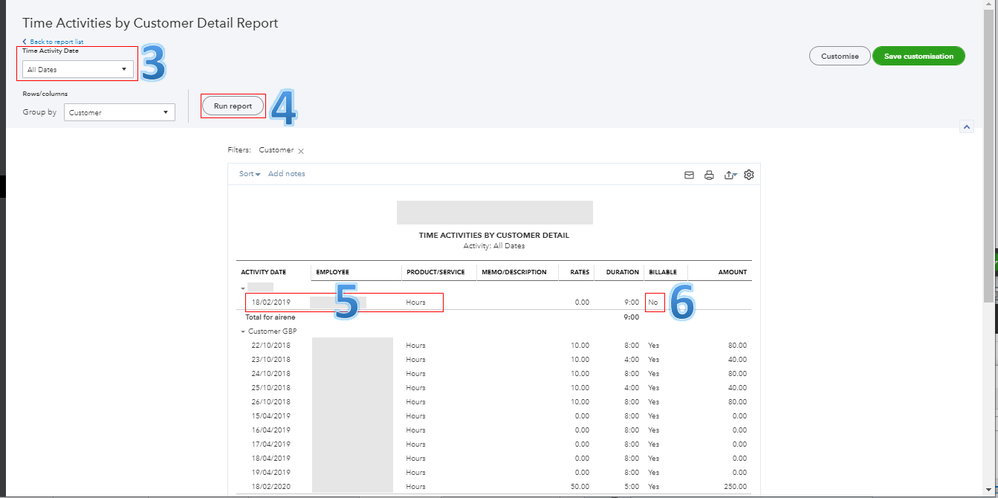998x498 pixels.
Task: Click the 16/04/2019 activity date
Action: tap(272, 430)
